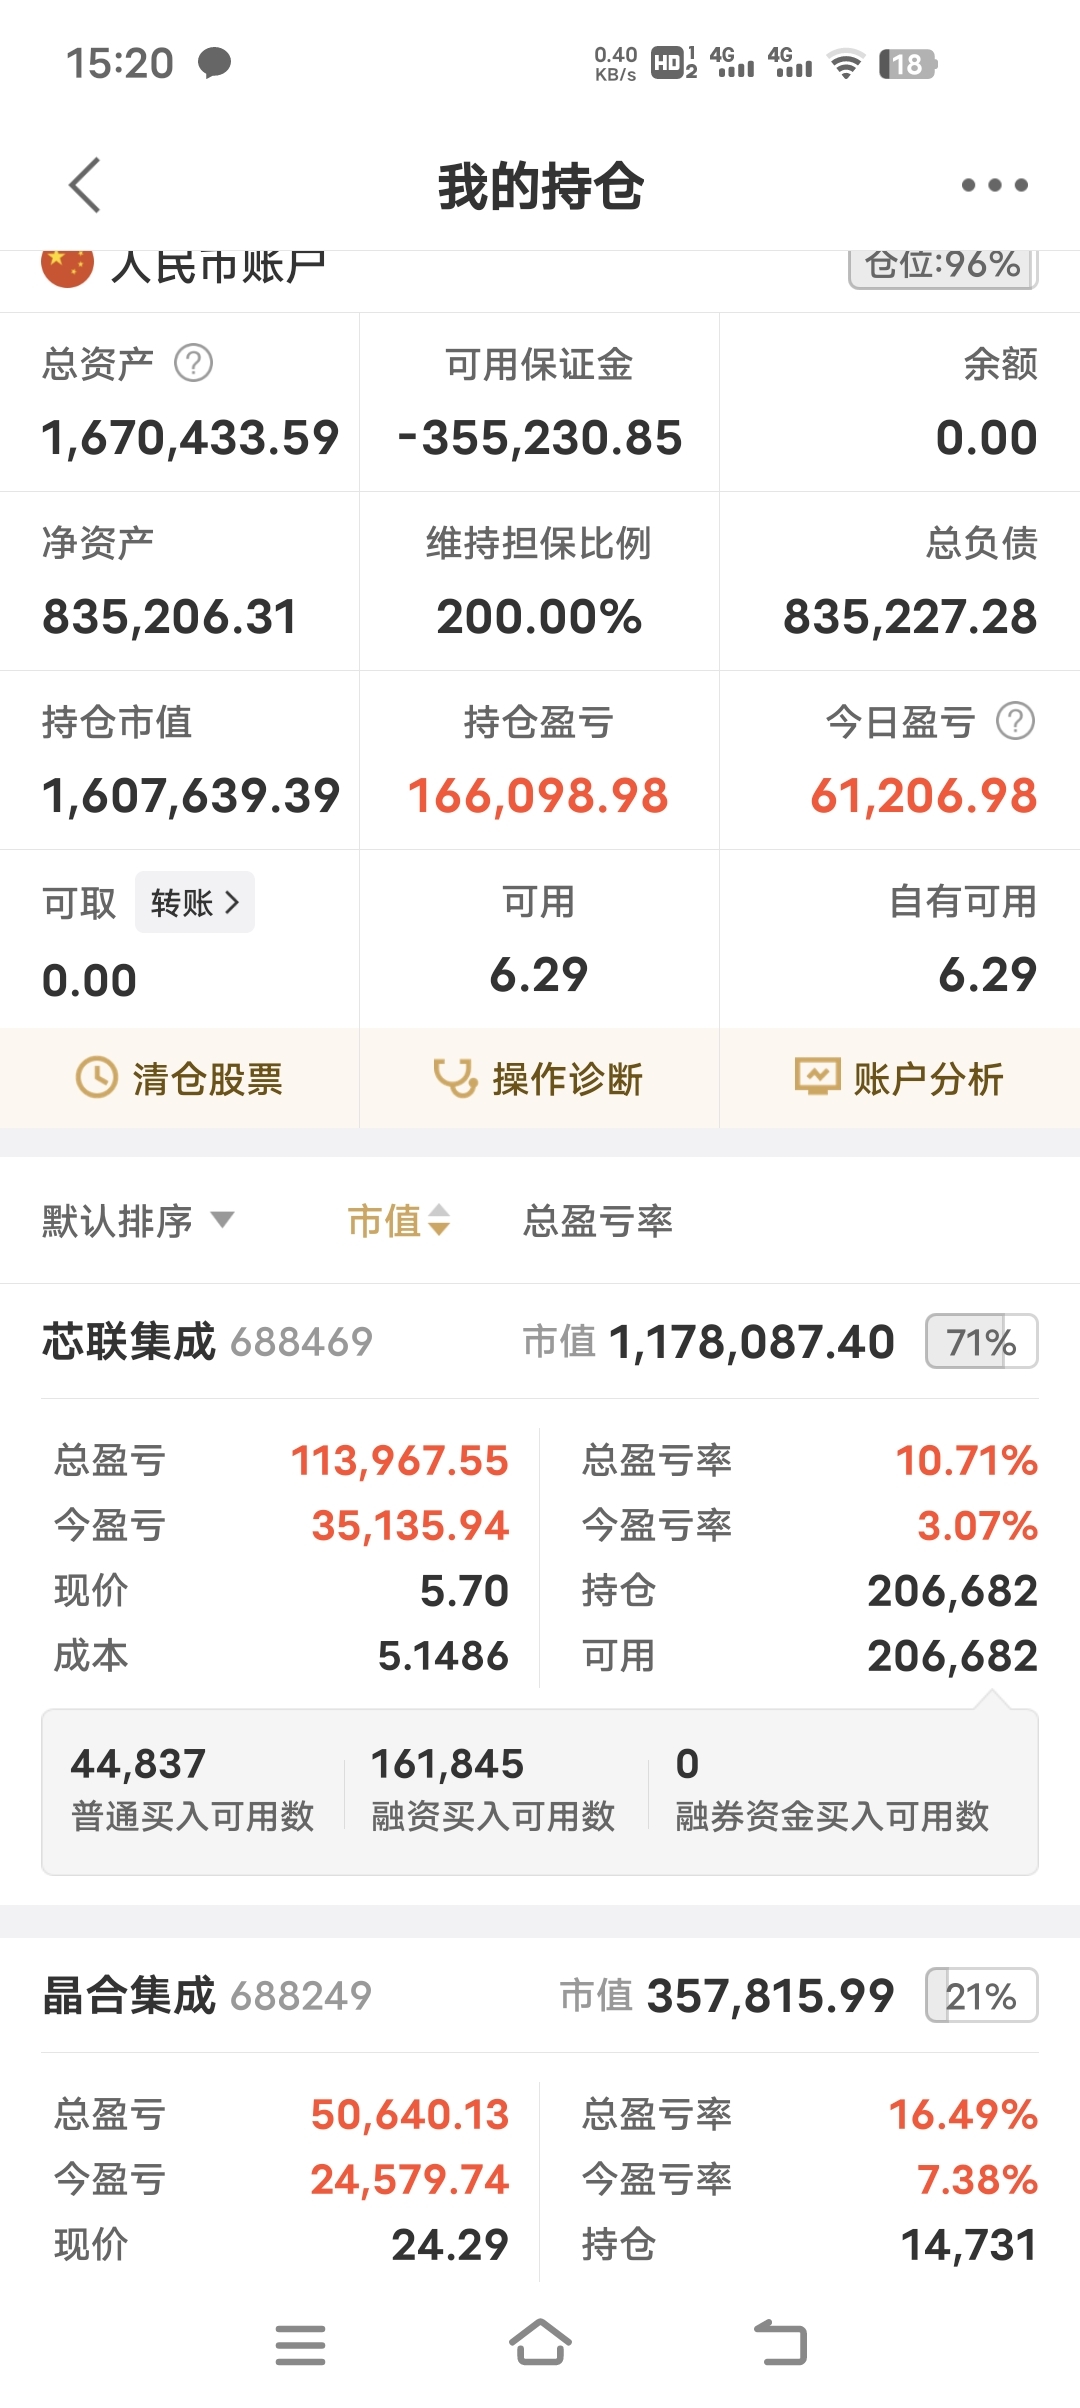The height and width of the screenshot is (2408, 1080).
Task: Tap Android home navigation icon
Action: 540,2343
